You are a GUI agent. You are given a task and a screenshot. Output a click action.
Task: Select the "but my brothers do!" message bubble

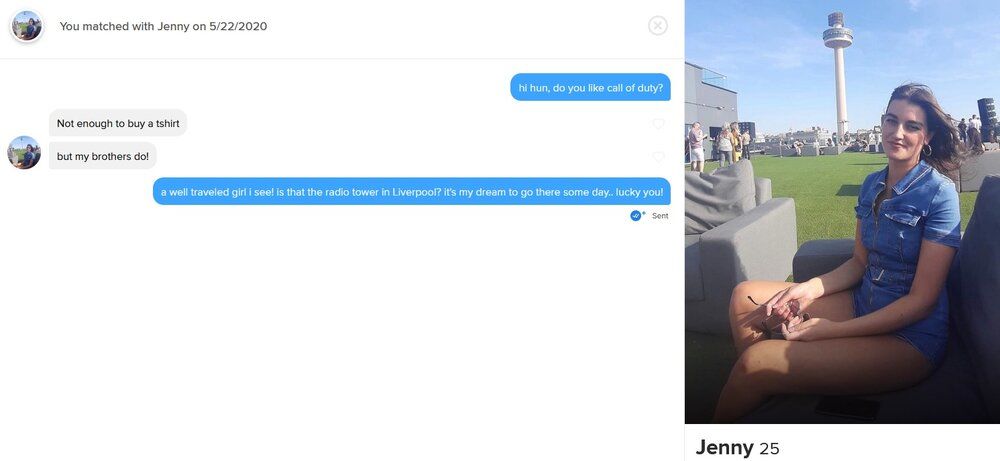tap(103, 156)
